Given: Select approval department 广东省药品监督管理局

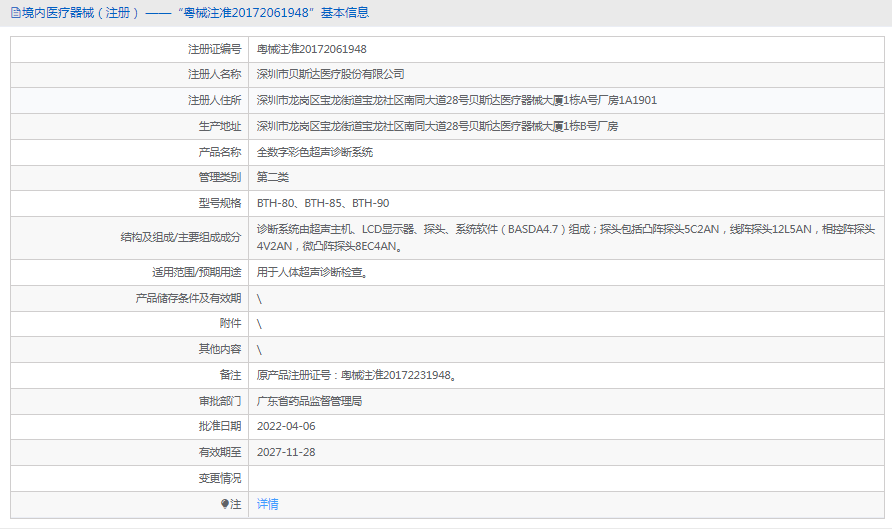Looking at the screenshot, I should click(309, 402).
